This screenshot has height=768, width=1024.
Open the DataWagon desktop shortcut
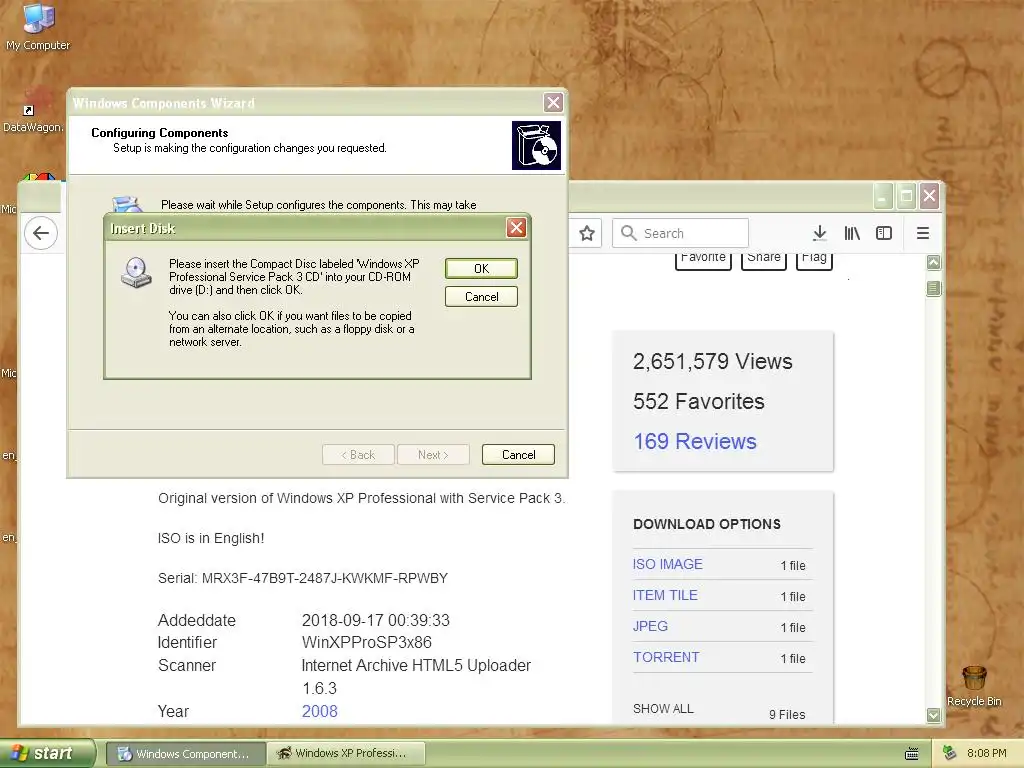[33, 111]
